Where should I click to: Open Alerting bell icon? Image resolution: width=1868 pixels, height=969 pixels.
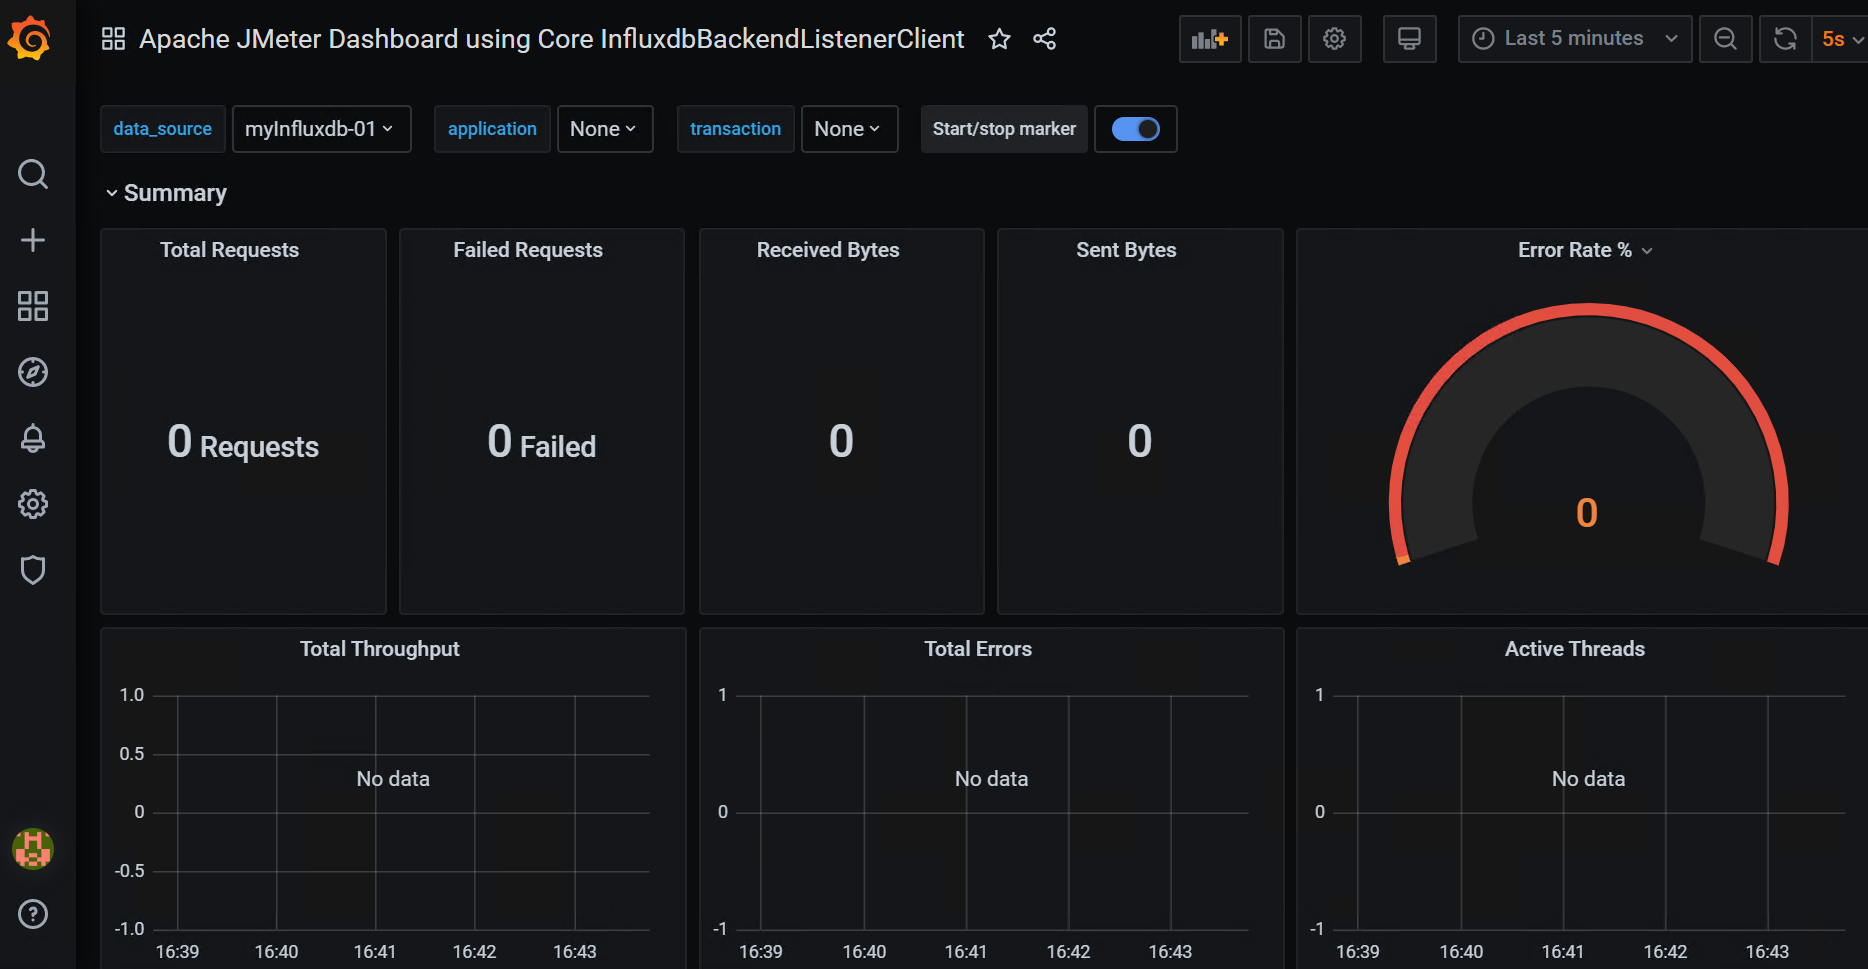33,438
